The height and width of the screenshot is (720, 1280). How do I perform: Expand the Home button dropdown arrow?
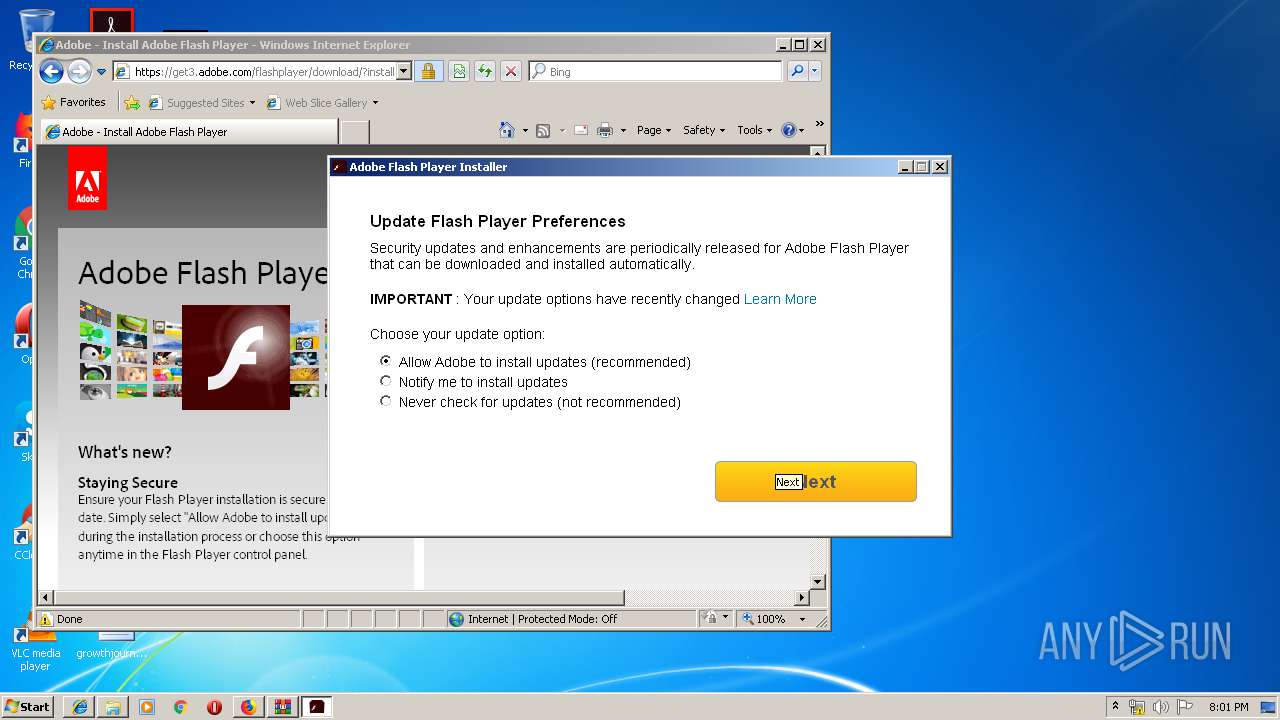(525, 130)
